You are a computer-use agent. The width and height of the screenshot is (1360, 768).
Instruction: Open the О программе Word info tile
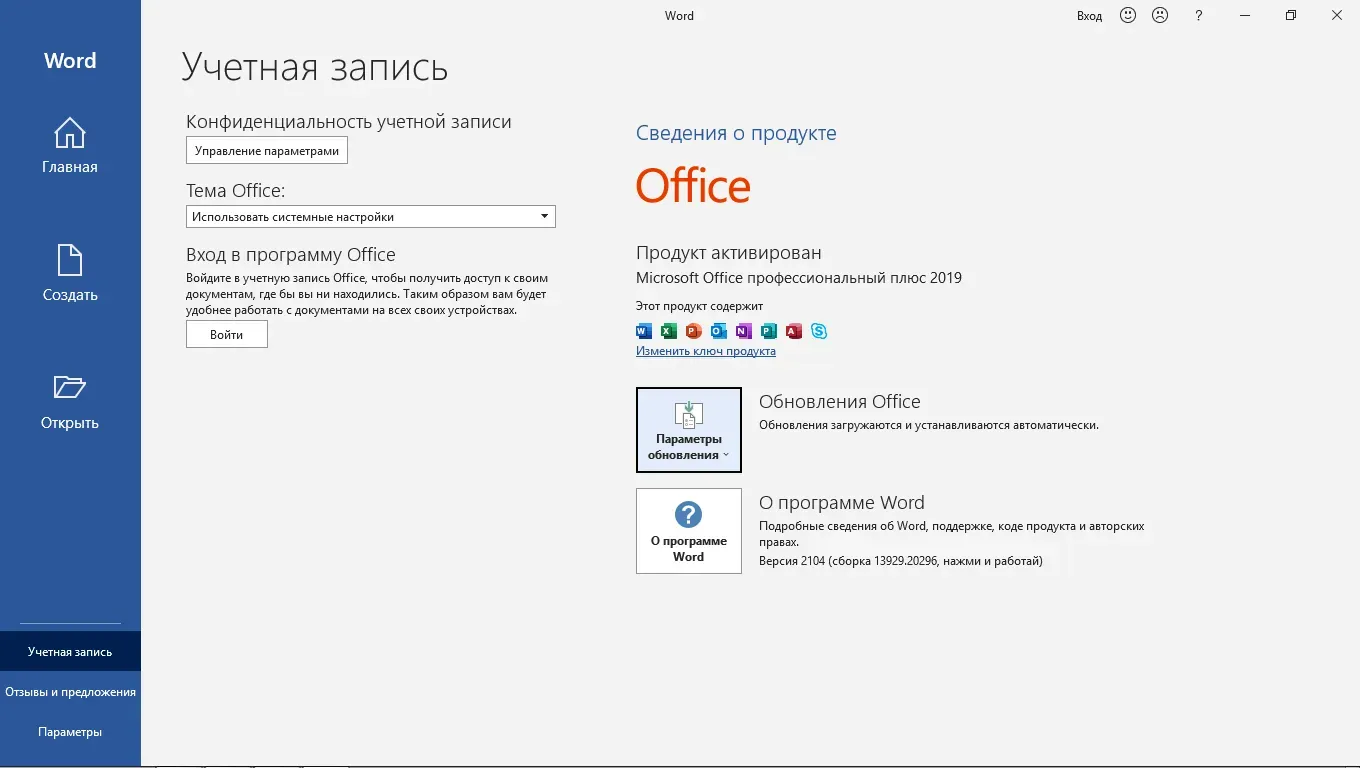[x=689, y=531]
